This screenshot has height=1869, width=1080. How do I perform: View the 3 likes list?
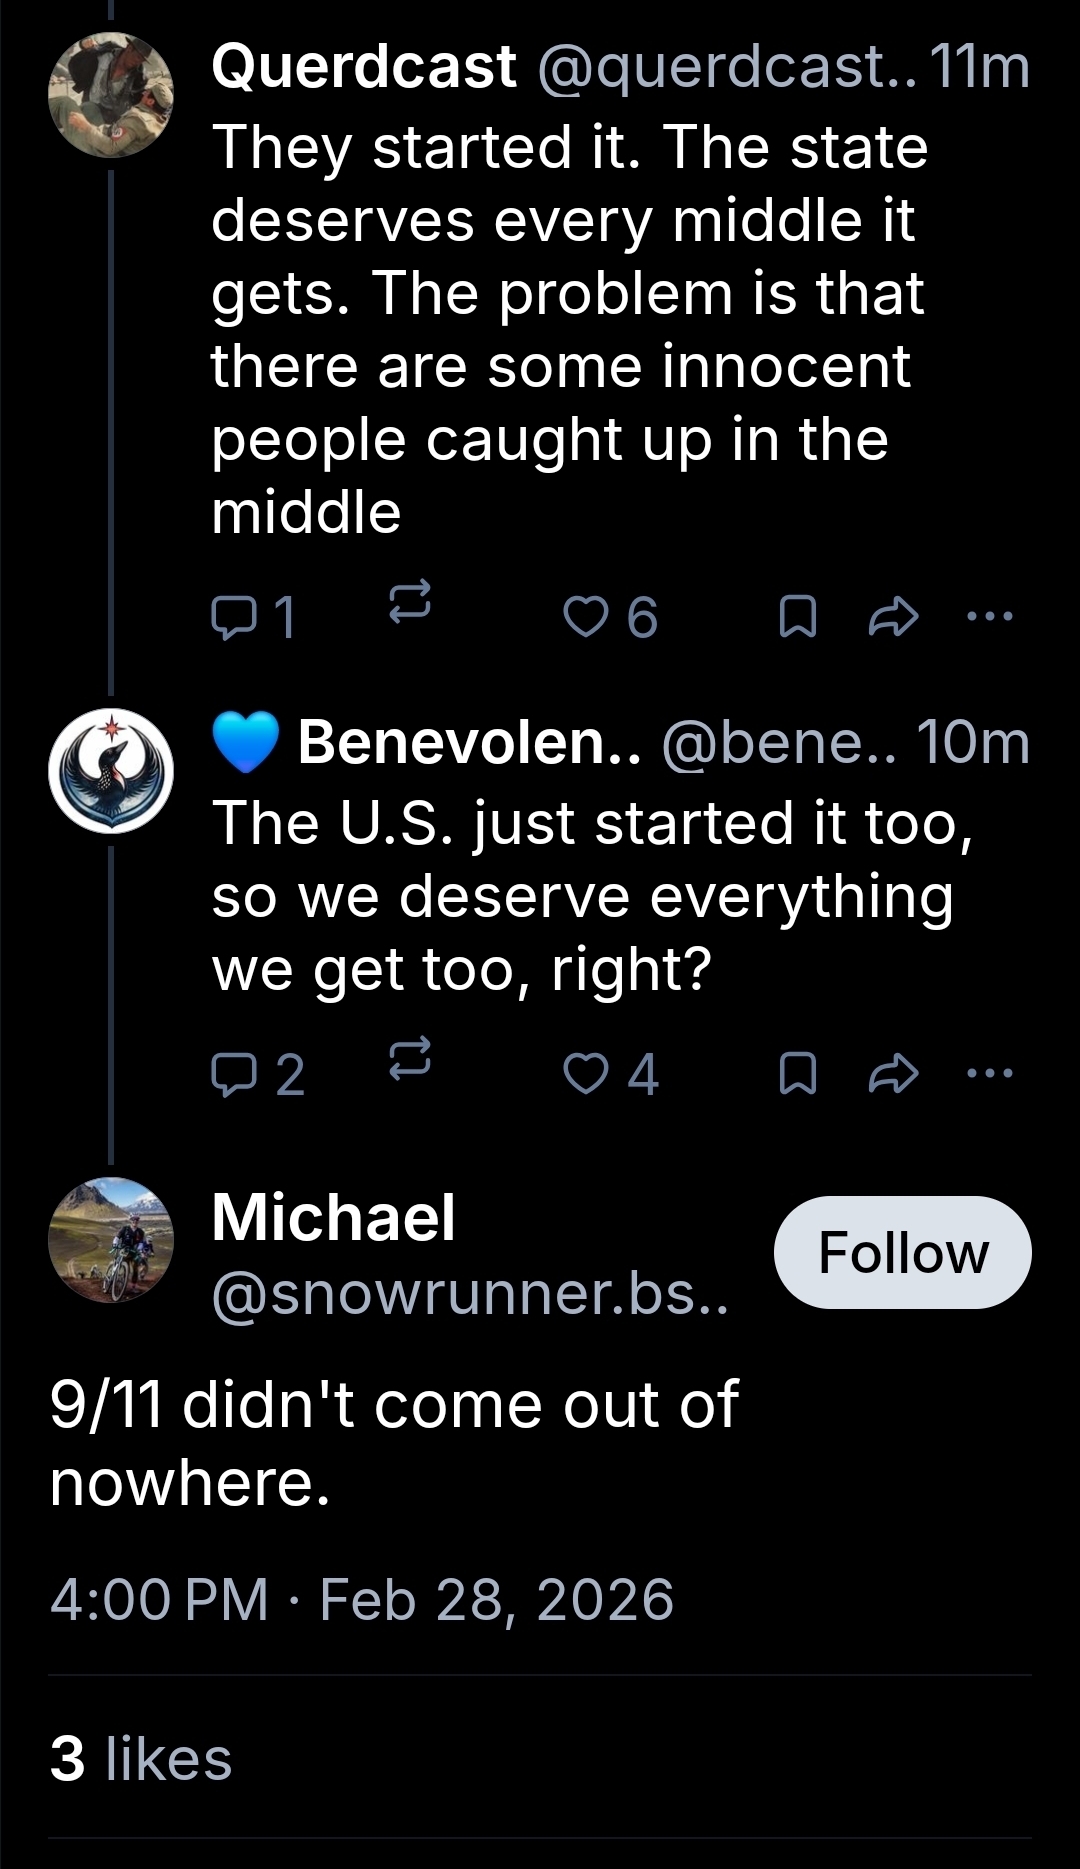click(x=141, y=1759)
